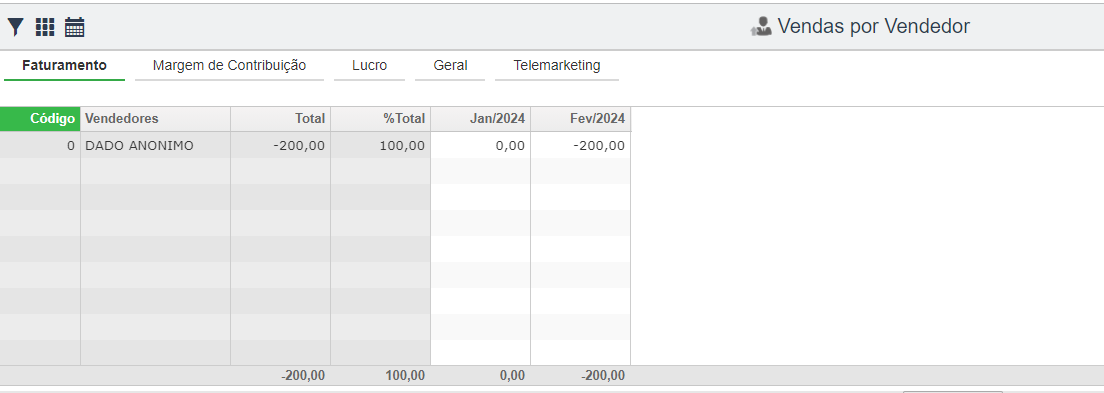Click the %Total cell showing 100,00

380,145
